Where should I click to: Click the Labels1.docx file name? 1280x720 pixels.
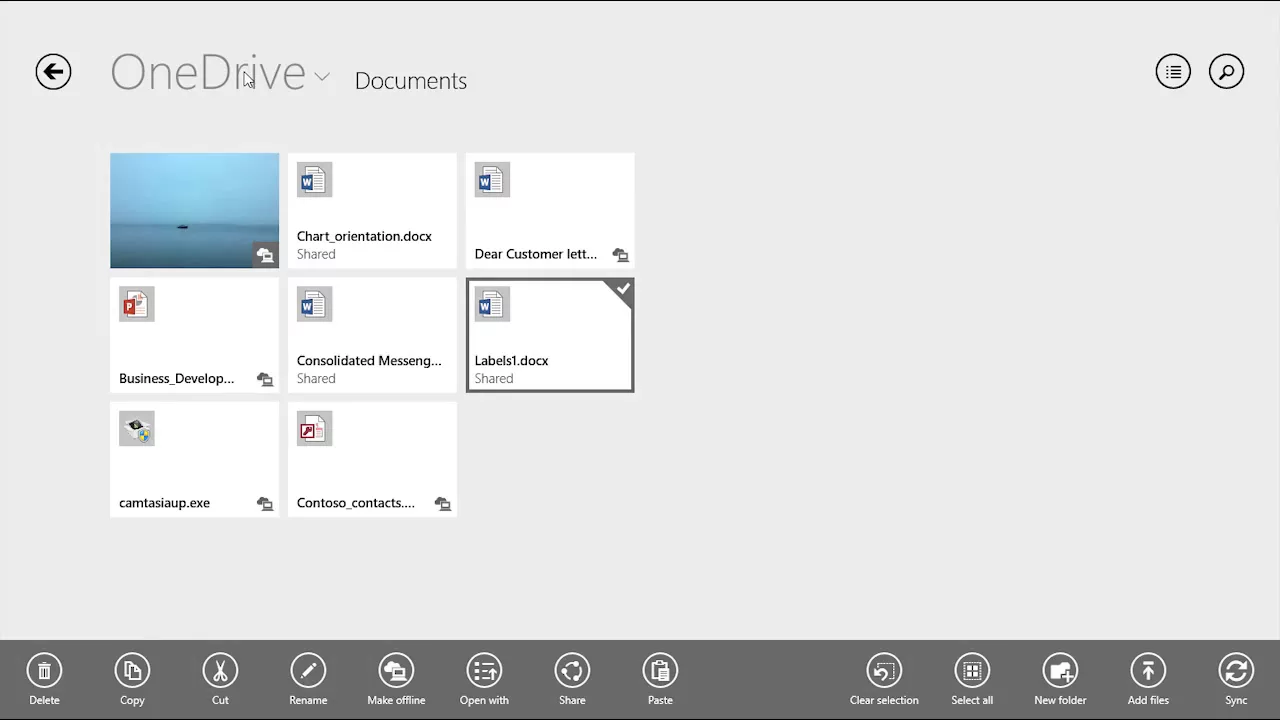pos(511,360)
